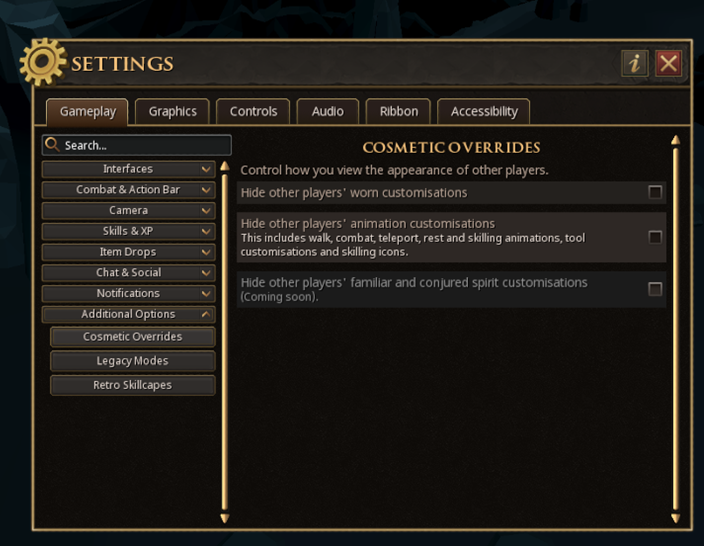Open the Accessibility tab
704x546 pixels.
[484, 111]
